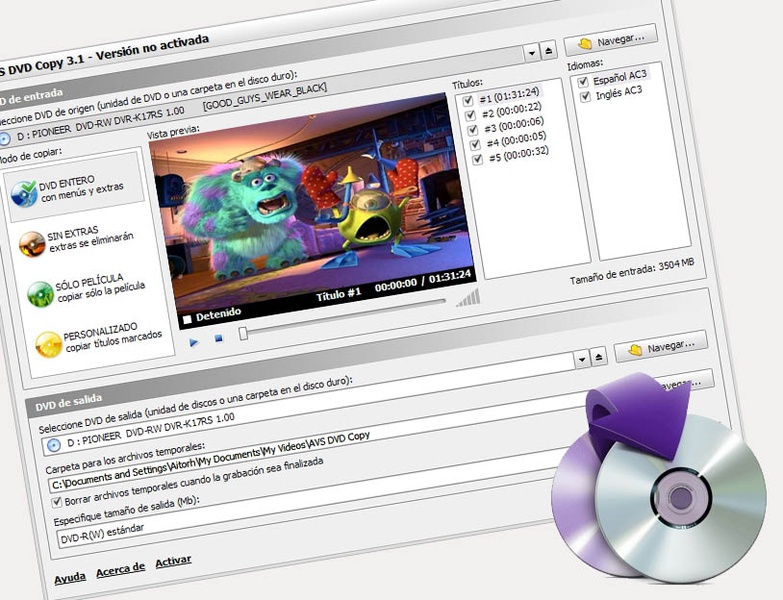
Task: Click the 'DVD de salida' section header
Action: 68,403
